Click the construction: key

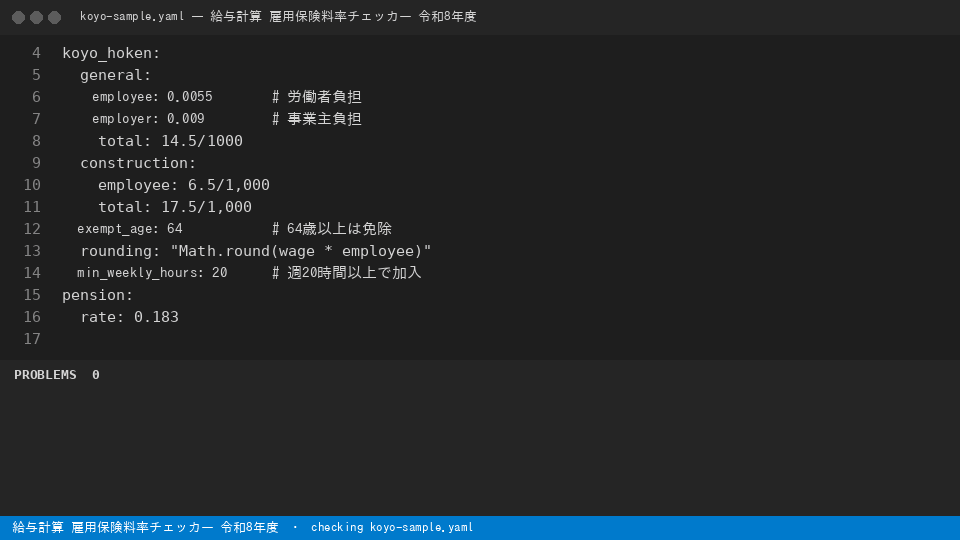pyautogui.click(x=138, y=163)
